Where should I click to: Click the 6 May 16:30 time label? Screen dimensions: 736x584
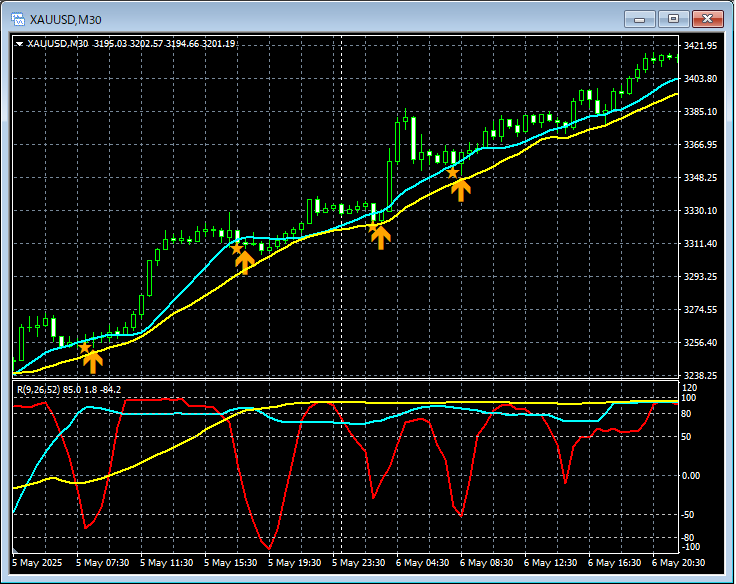coord(614,562)
